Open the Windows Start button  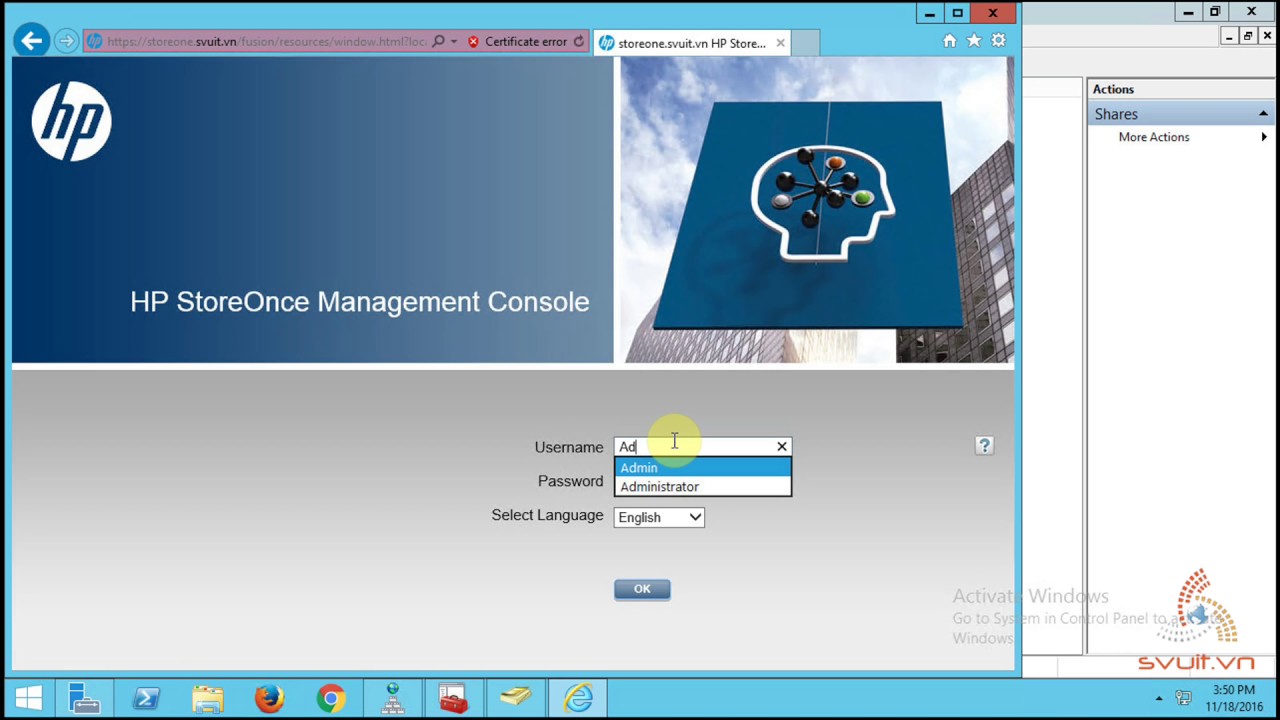[x=29, y=697]
